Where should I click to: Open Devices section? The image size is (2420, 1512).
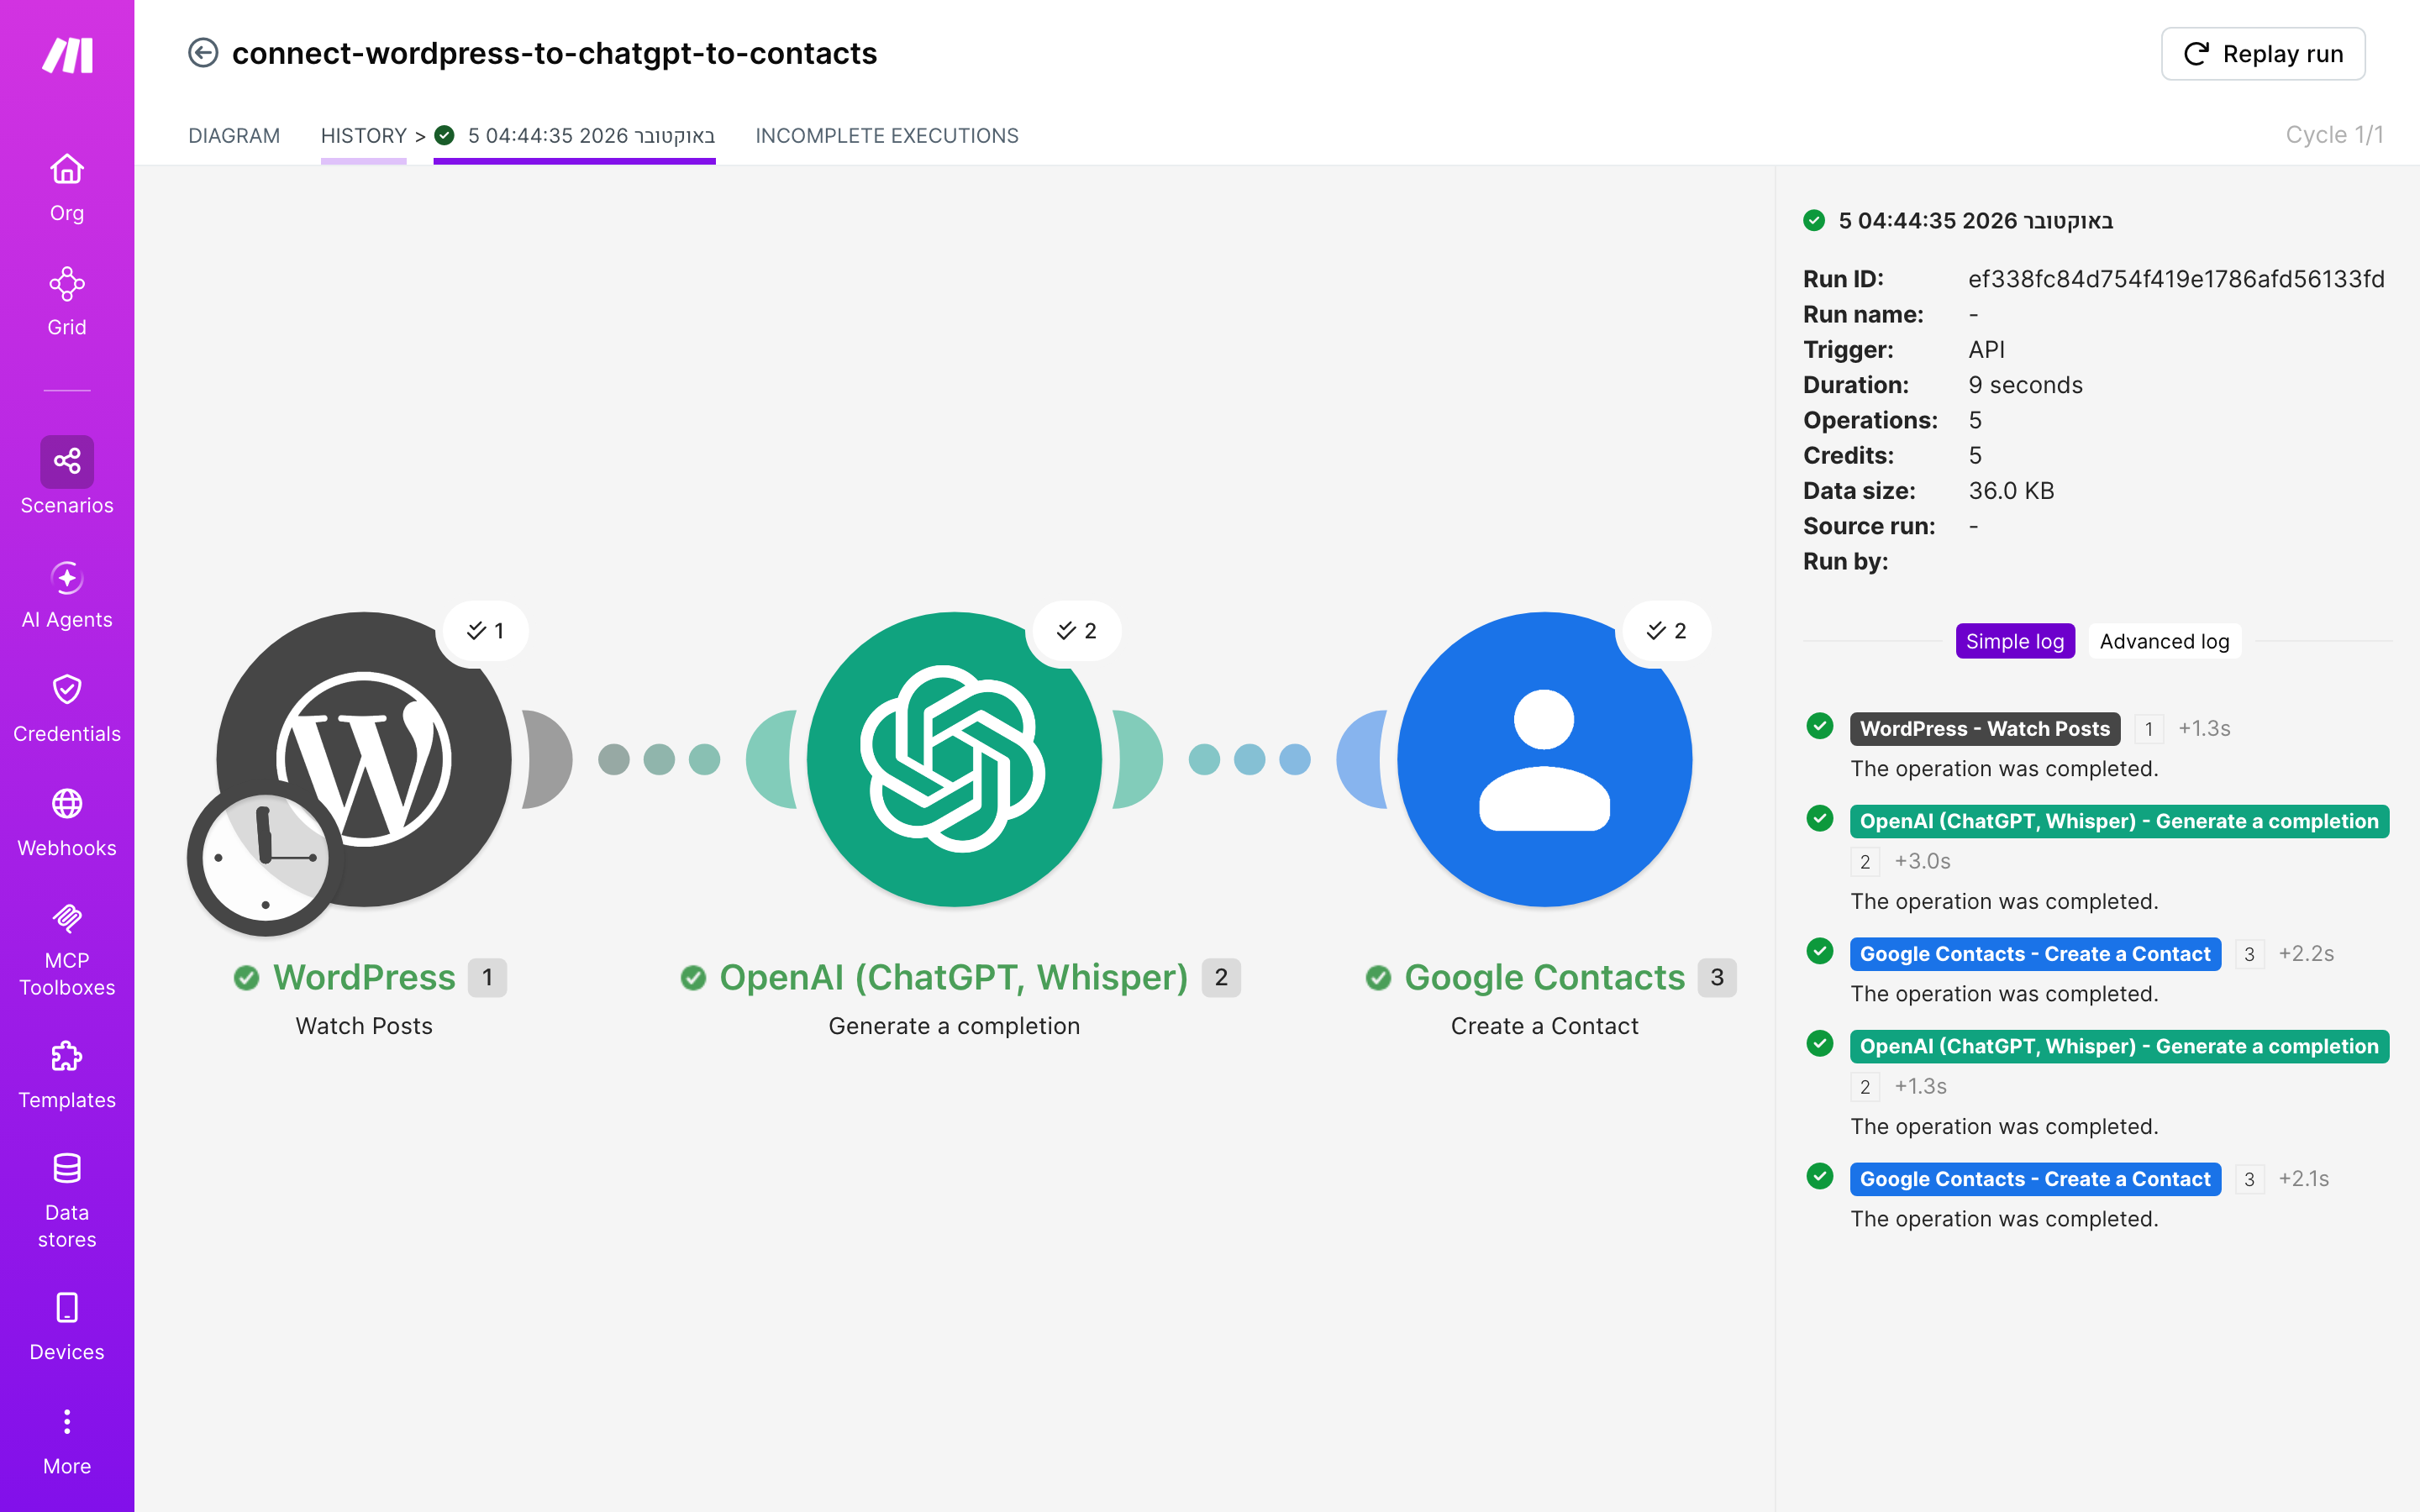coord(67,1327)
